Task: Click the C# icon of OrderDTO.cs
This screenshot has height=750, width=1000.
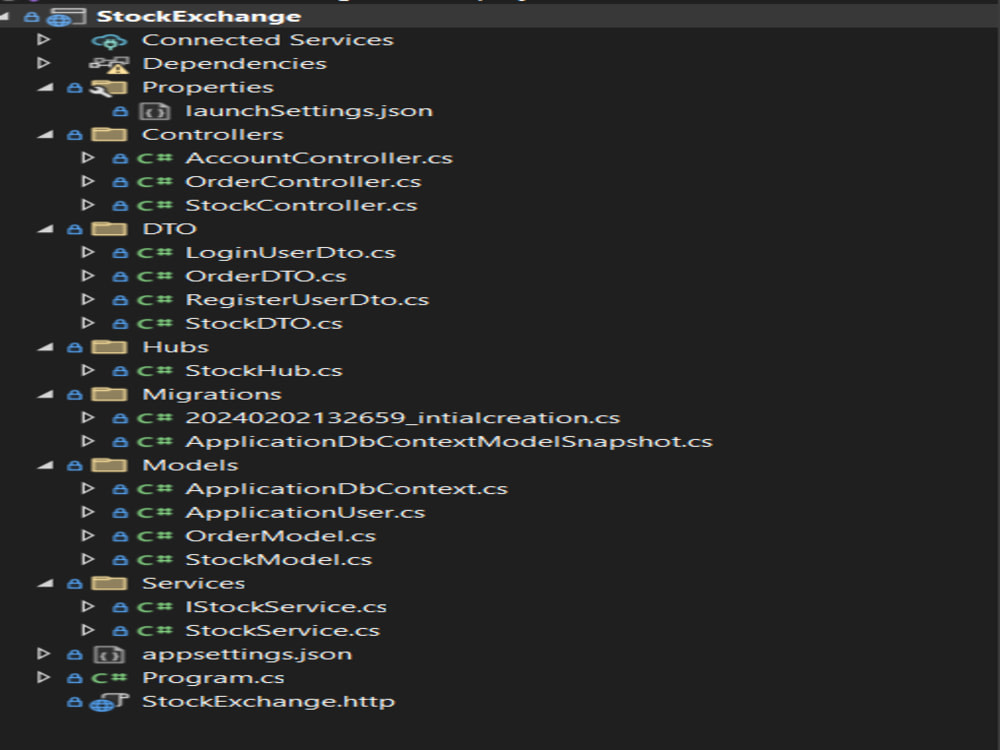Action: [155, 277]
